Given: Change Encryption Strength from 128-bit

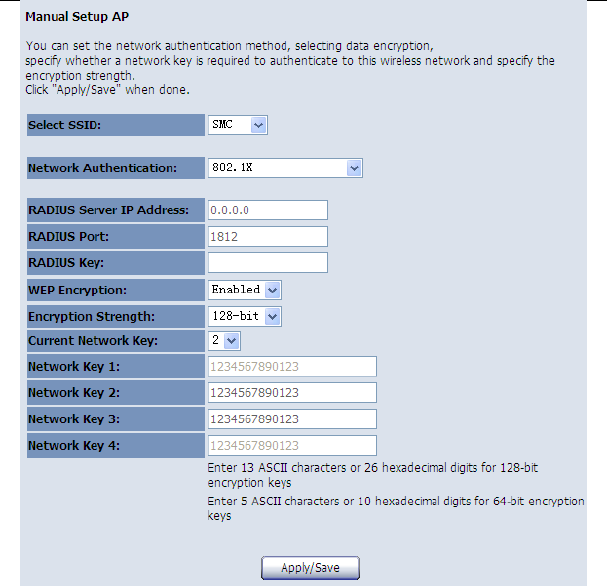Looking at the screenshot, I should [245, 316].
